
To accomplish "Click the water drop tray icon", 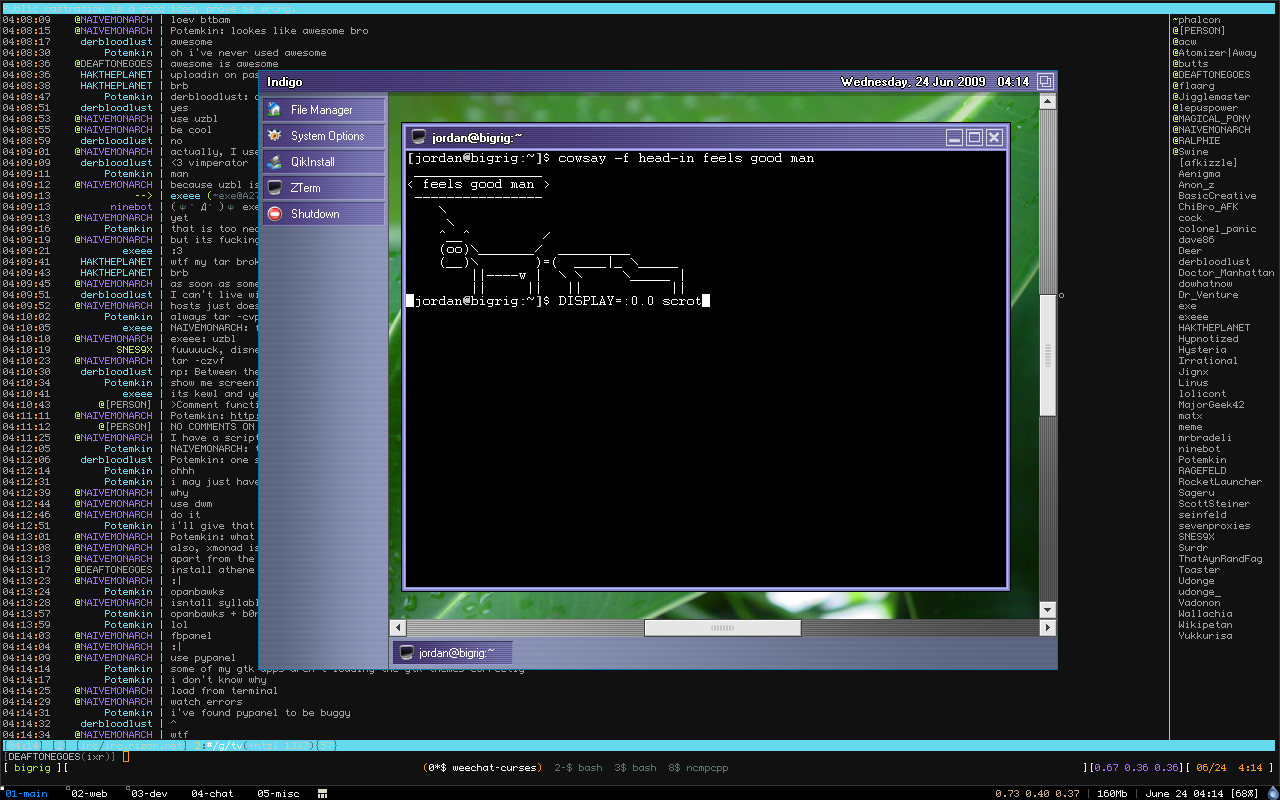I will [1272, 793].
